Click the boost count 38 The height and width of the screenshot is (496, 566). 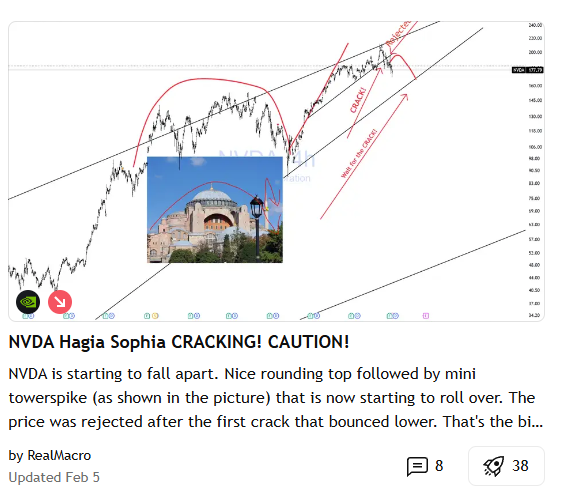coord(520,466)
